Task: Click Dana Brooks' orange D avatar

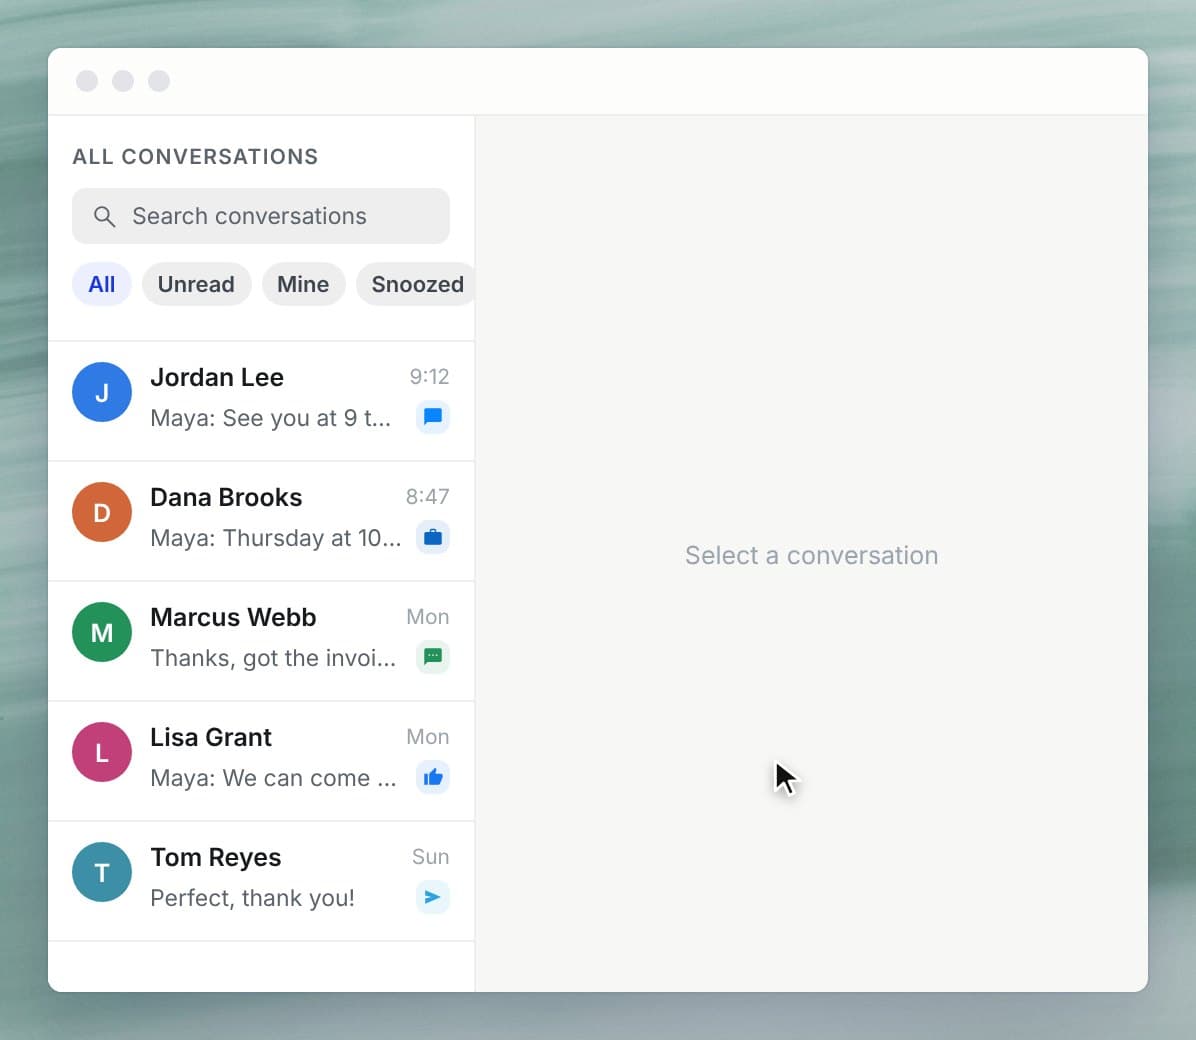Action: (x=102, y=512)
